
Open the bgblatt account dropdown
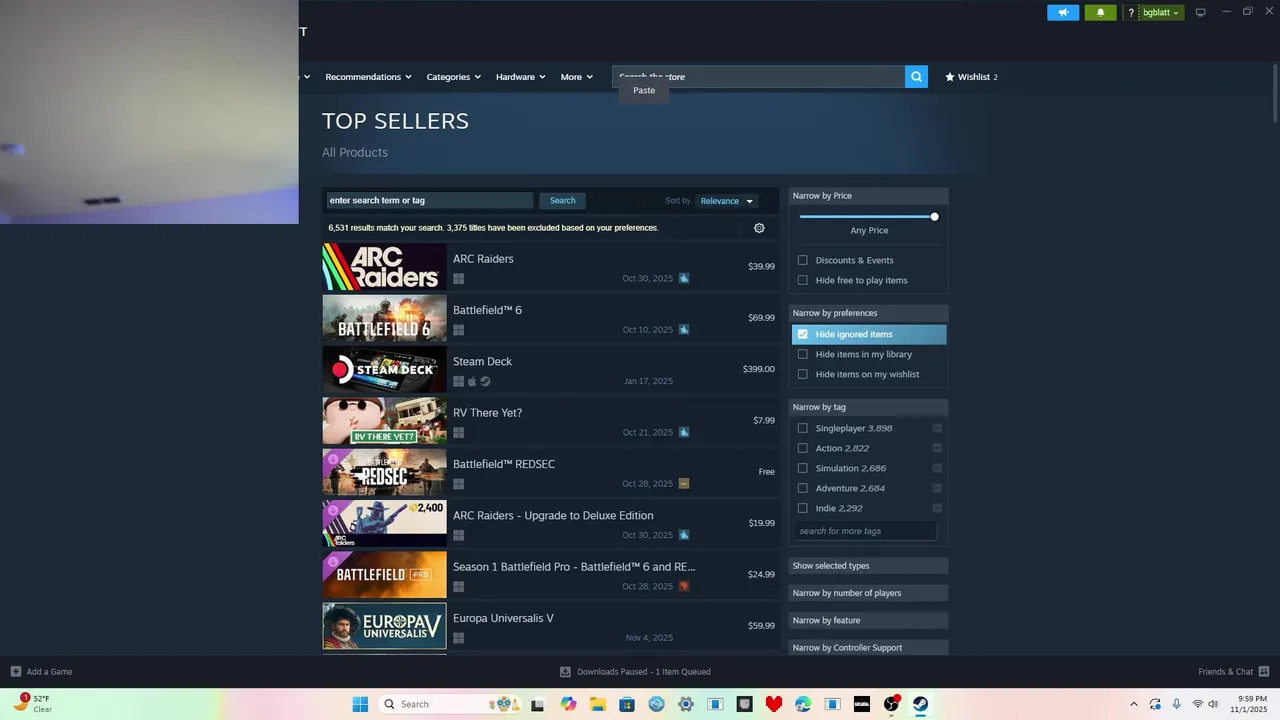1161,12
